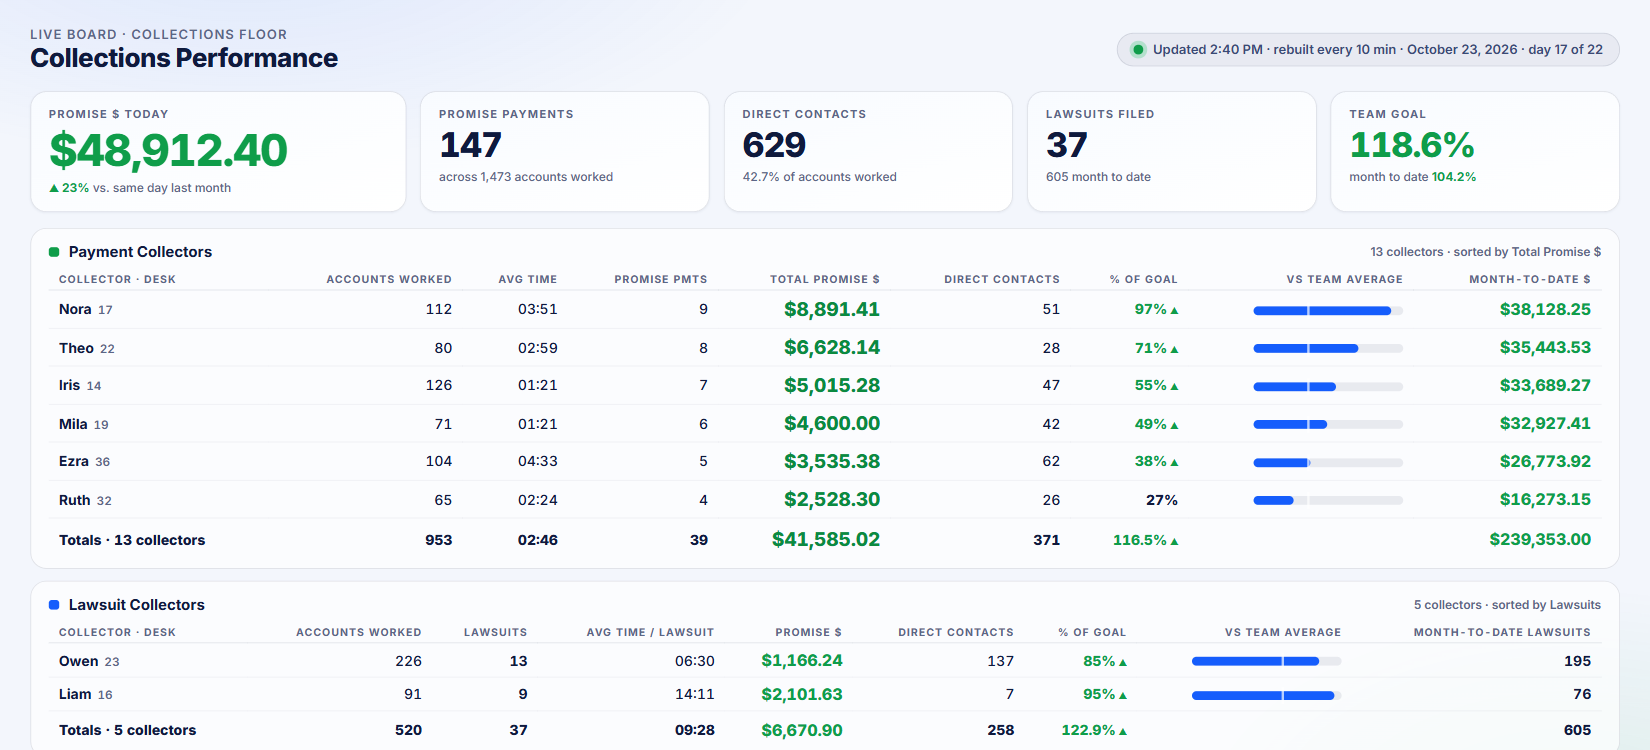1650x750 pixels.
Task: Click the Collections Performance page title
Action: [x=184, y=58]
